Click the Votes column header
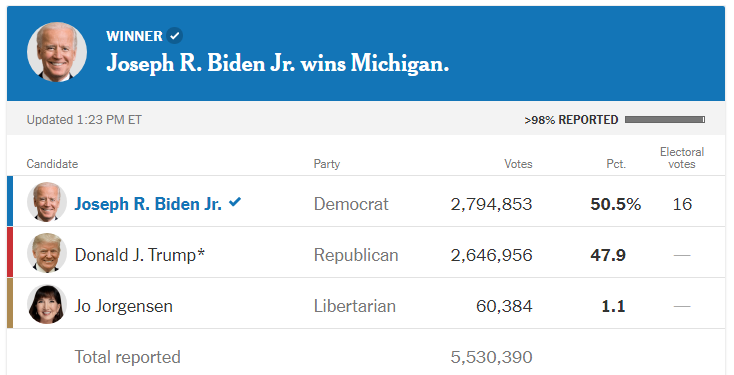The height and width of the screenshot is (375, 734). point(518,164)
